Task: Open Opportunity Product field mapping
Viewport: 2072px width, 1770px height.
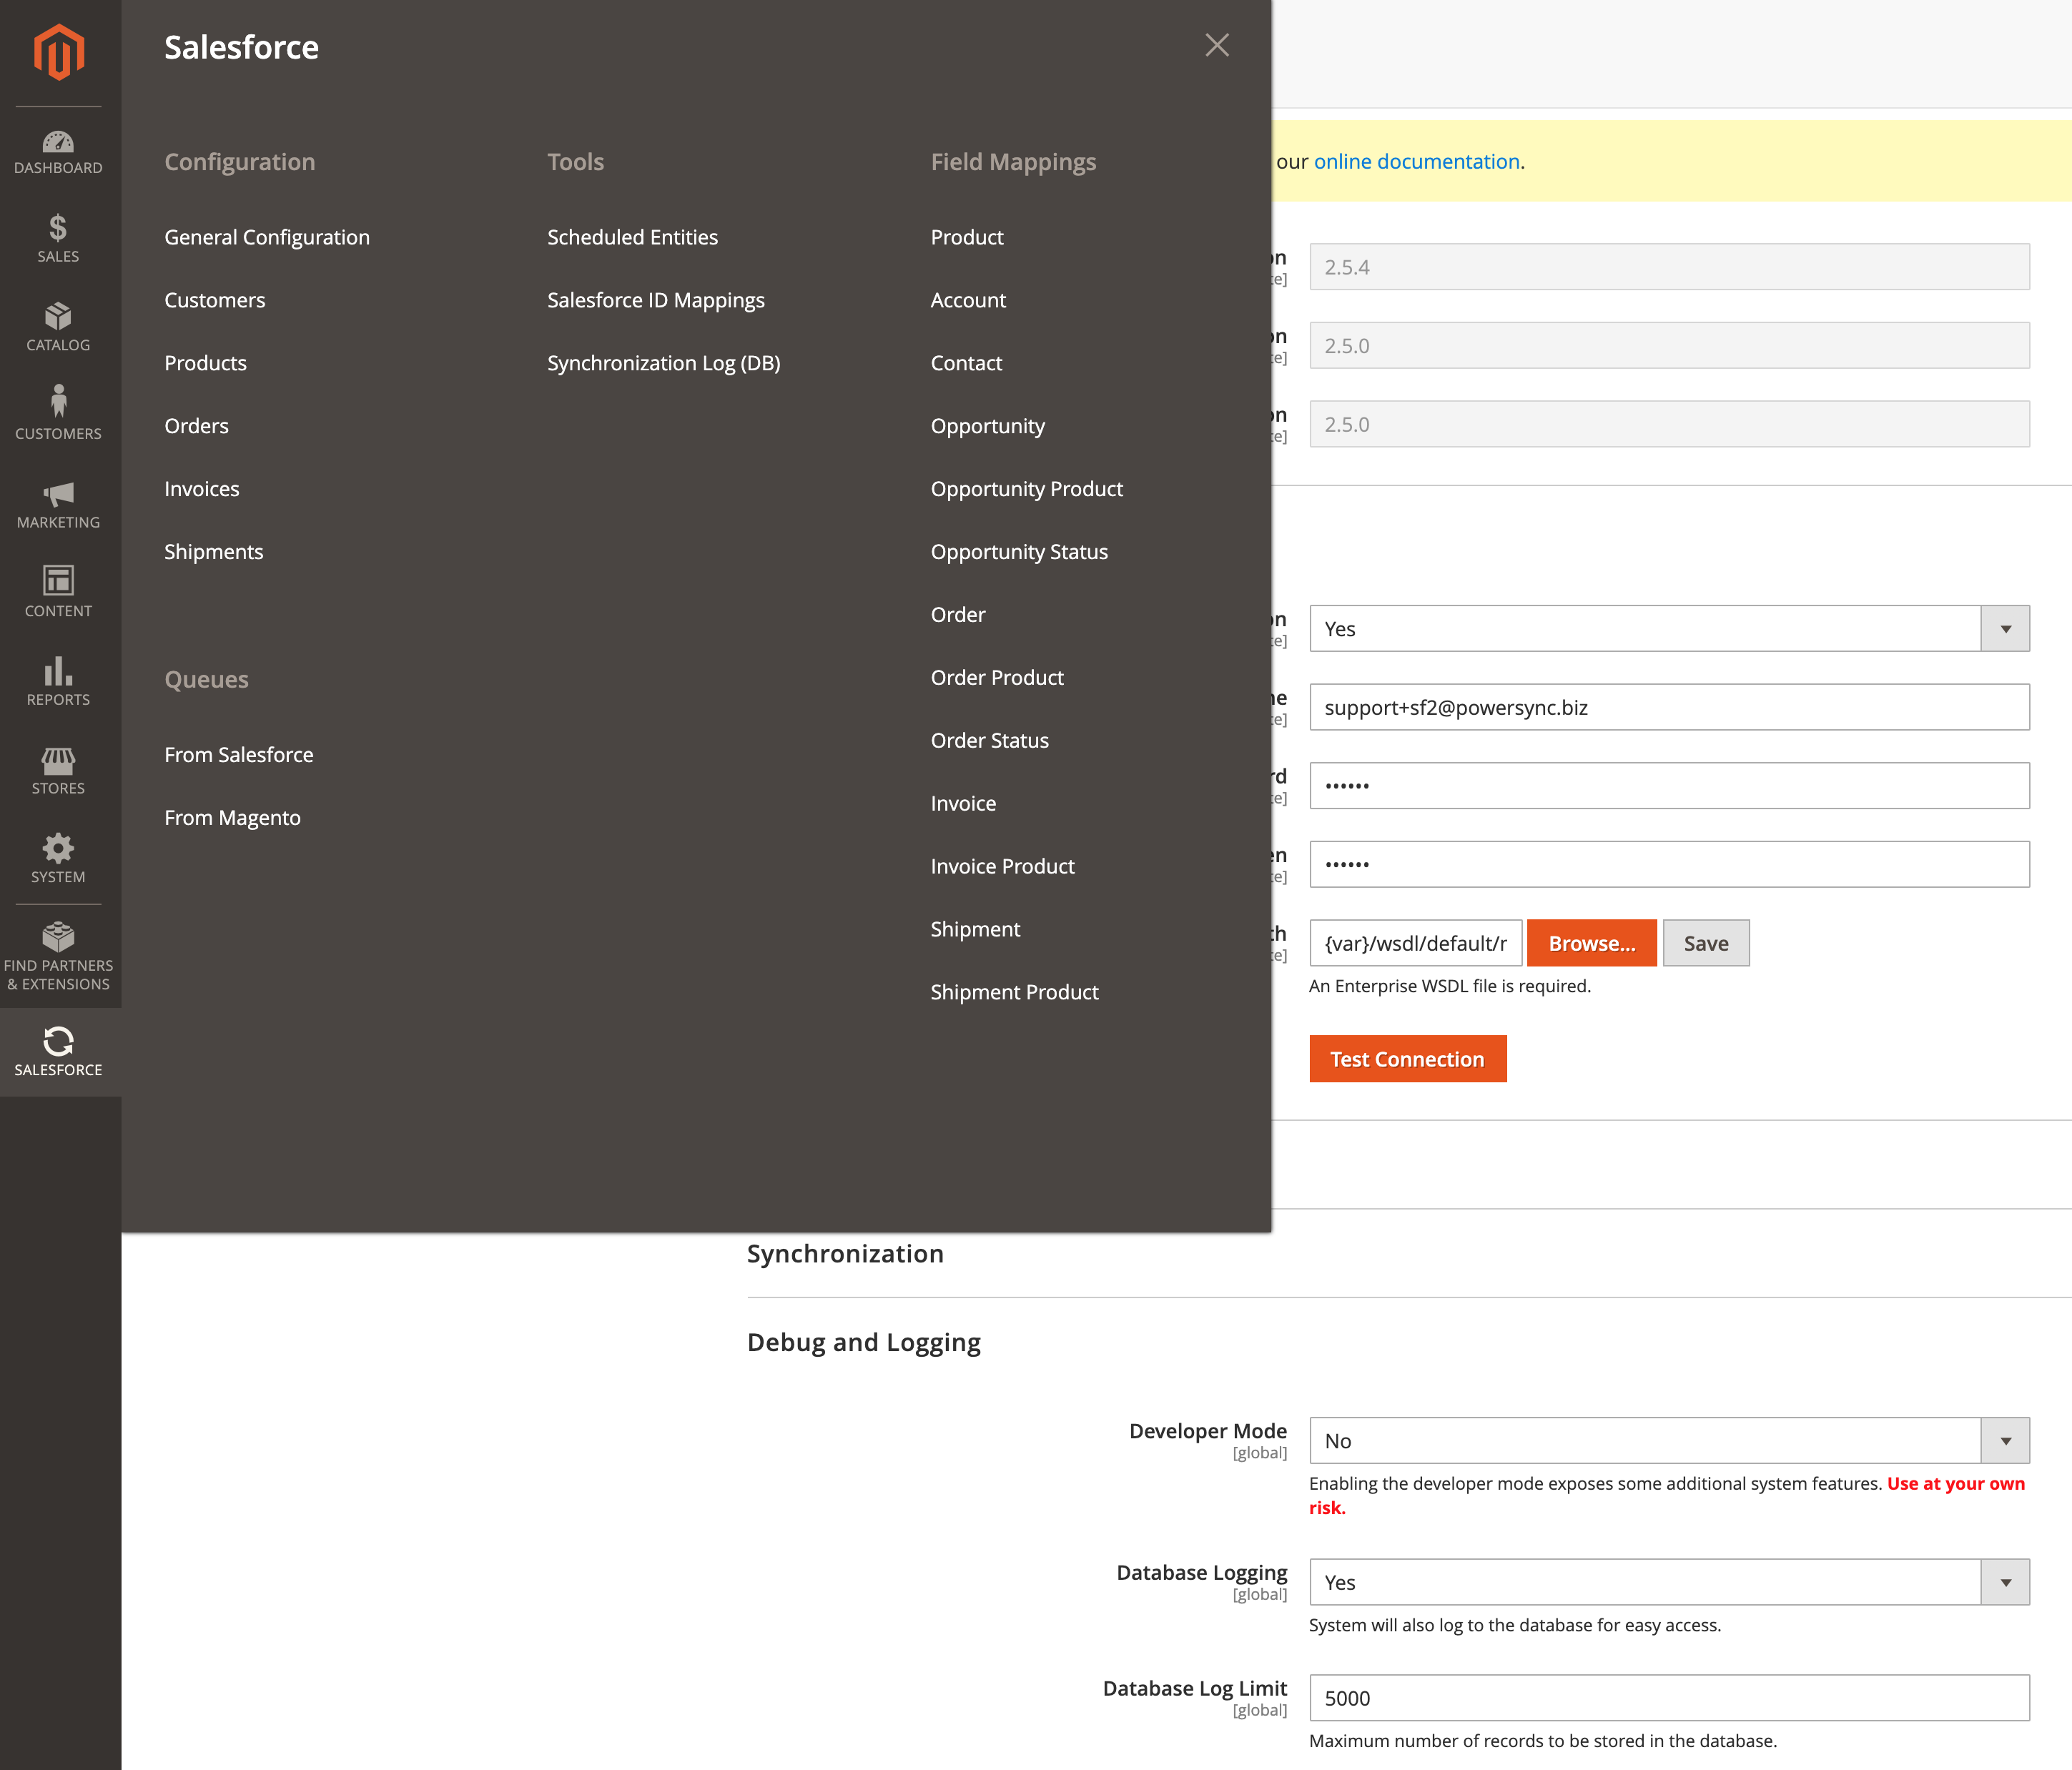Action: tap(1026, 489)
